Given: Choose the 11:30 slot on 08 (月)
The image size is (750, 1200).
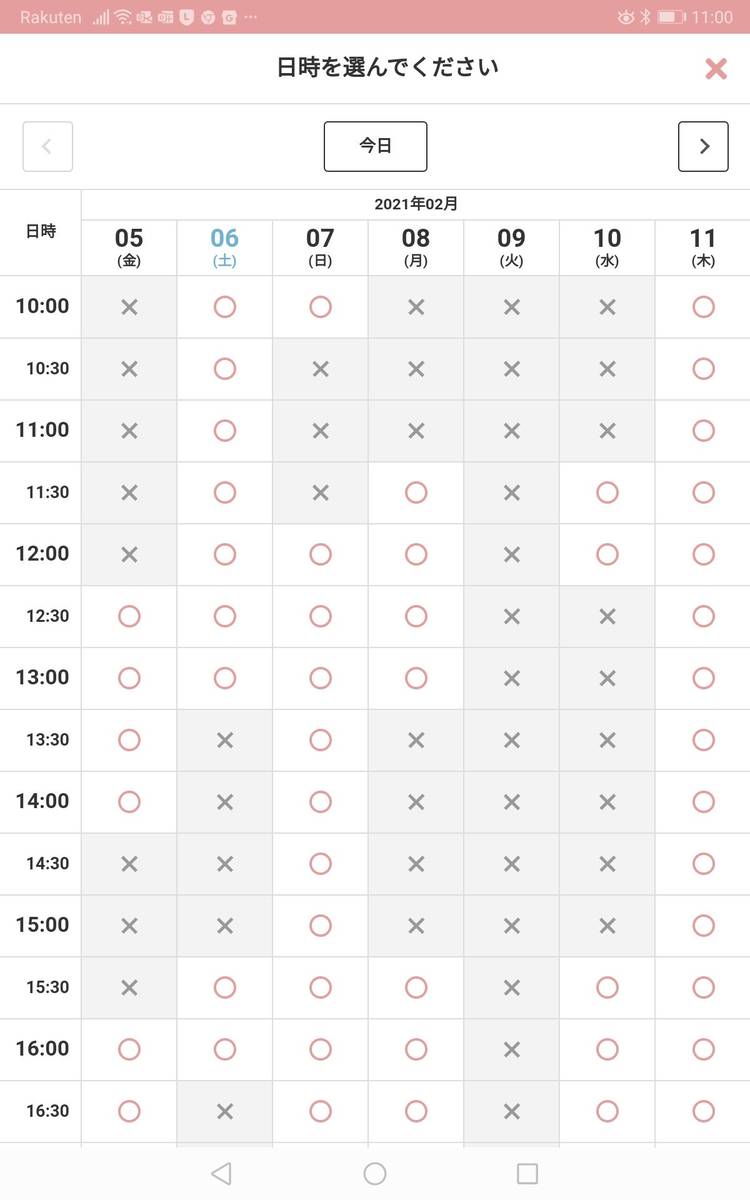Looking at the screenshot, I should pyautogui.click(x=416, y=492).
